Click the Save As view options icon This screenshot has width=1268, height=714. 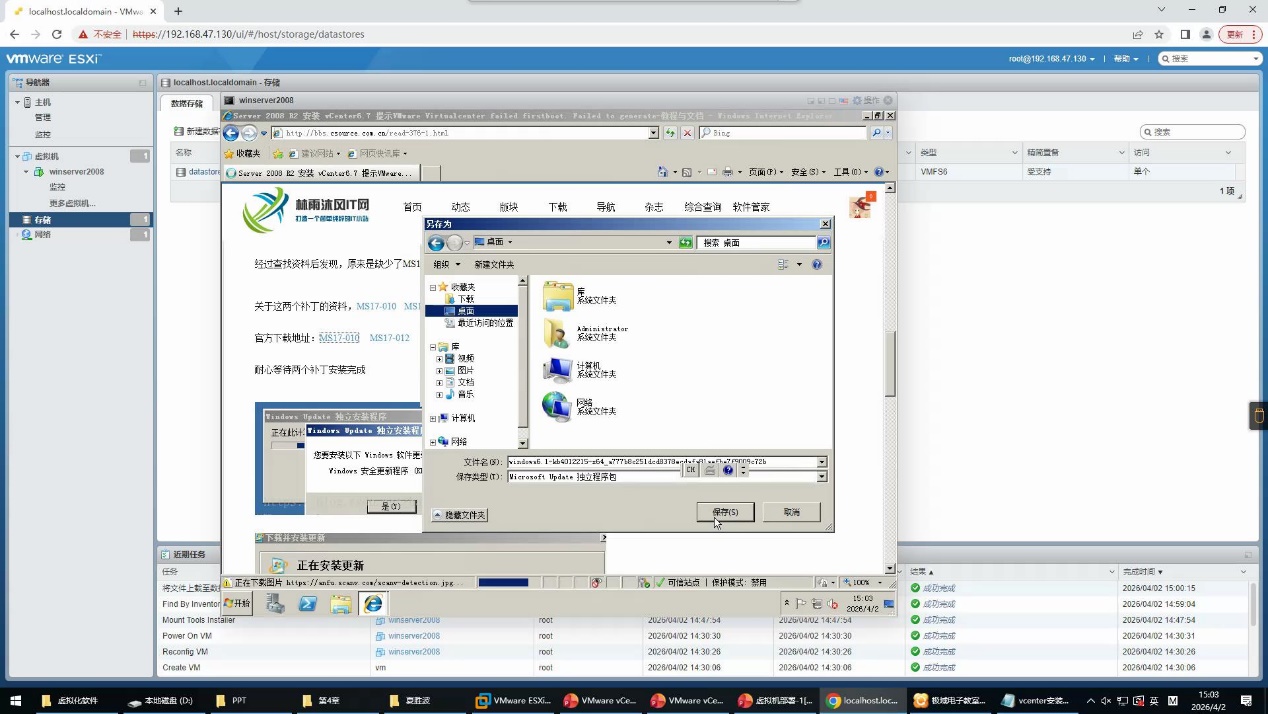784,265
